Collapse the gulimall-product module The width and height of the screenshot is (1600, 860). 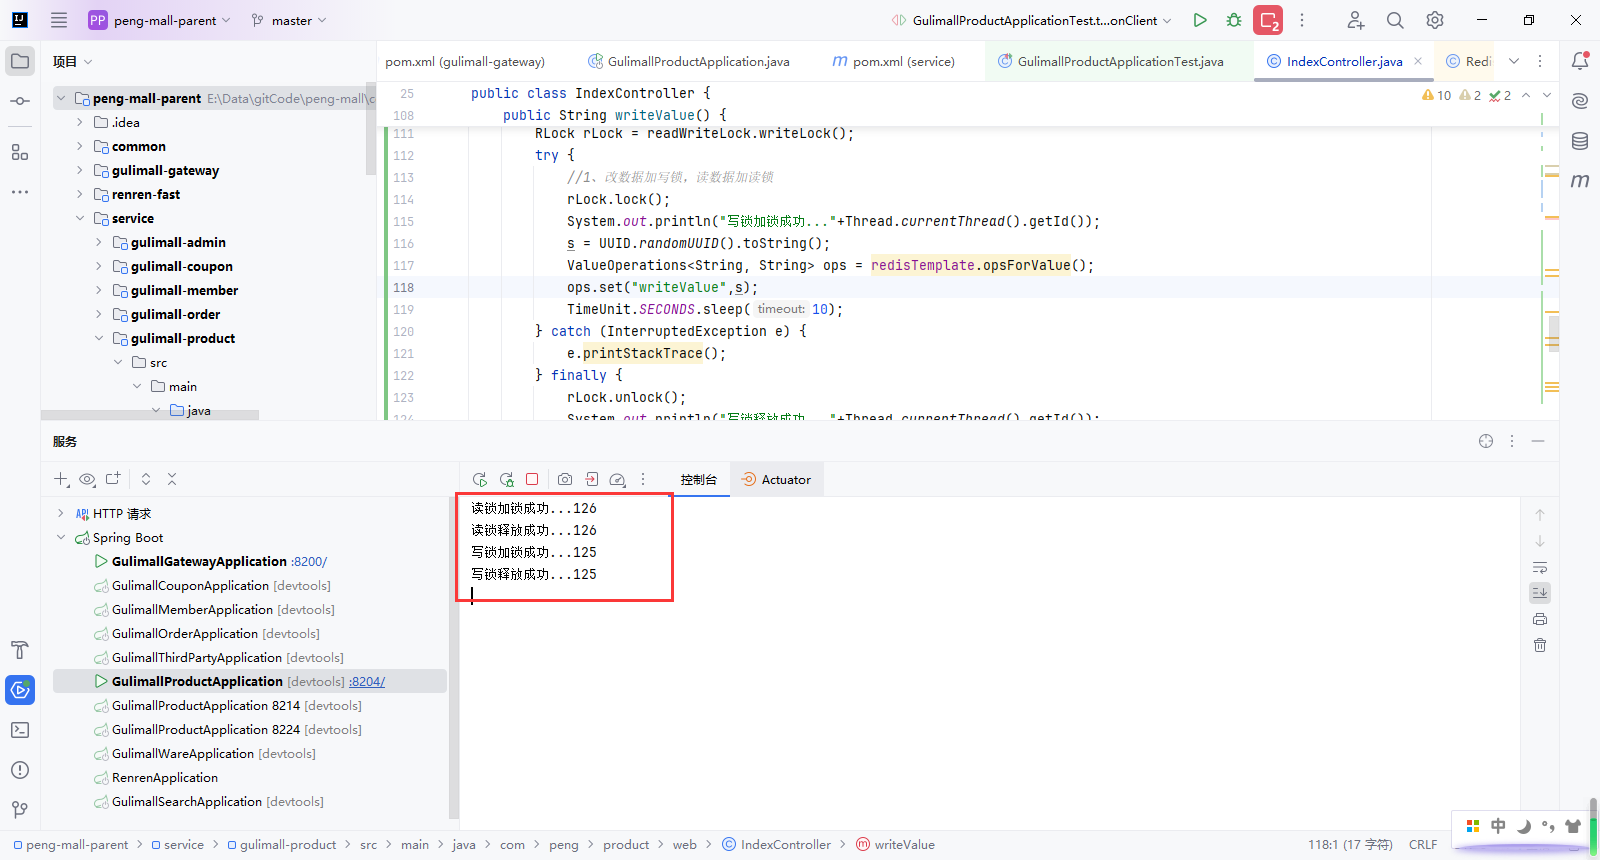coord(99,338)
